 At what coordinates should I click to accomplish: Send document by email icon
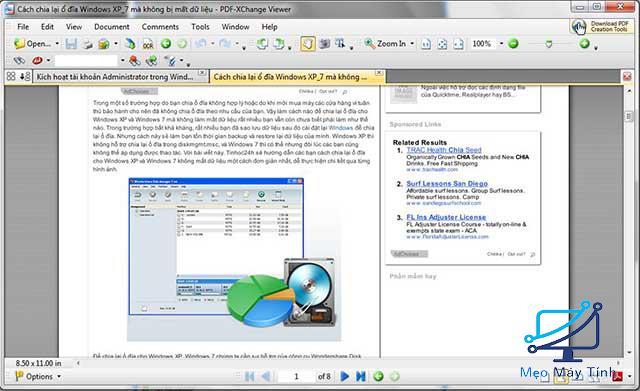click(x=104, y=44)
